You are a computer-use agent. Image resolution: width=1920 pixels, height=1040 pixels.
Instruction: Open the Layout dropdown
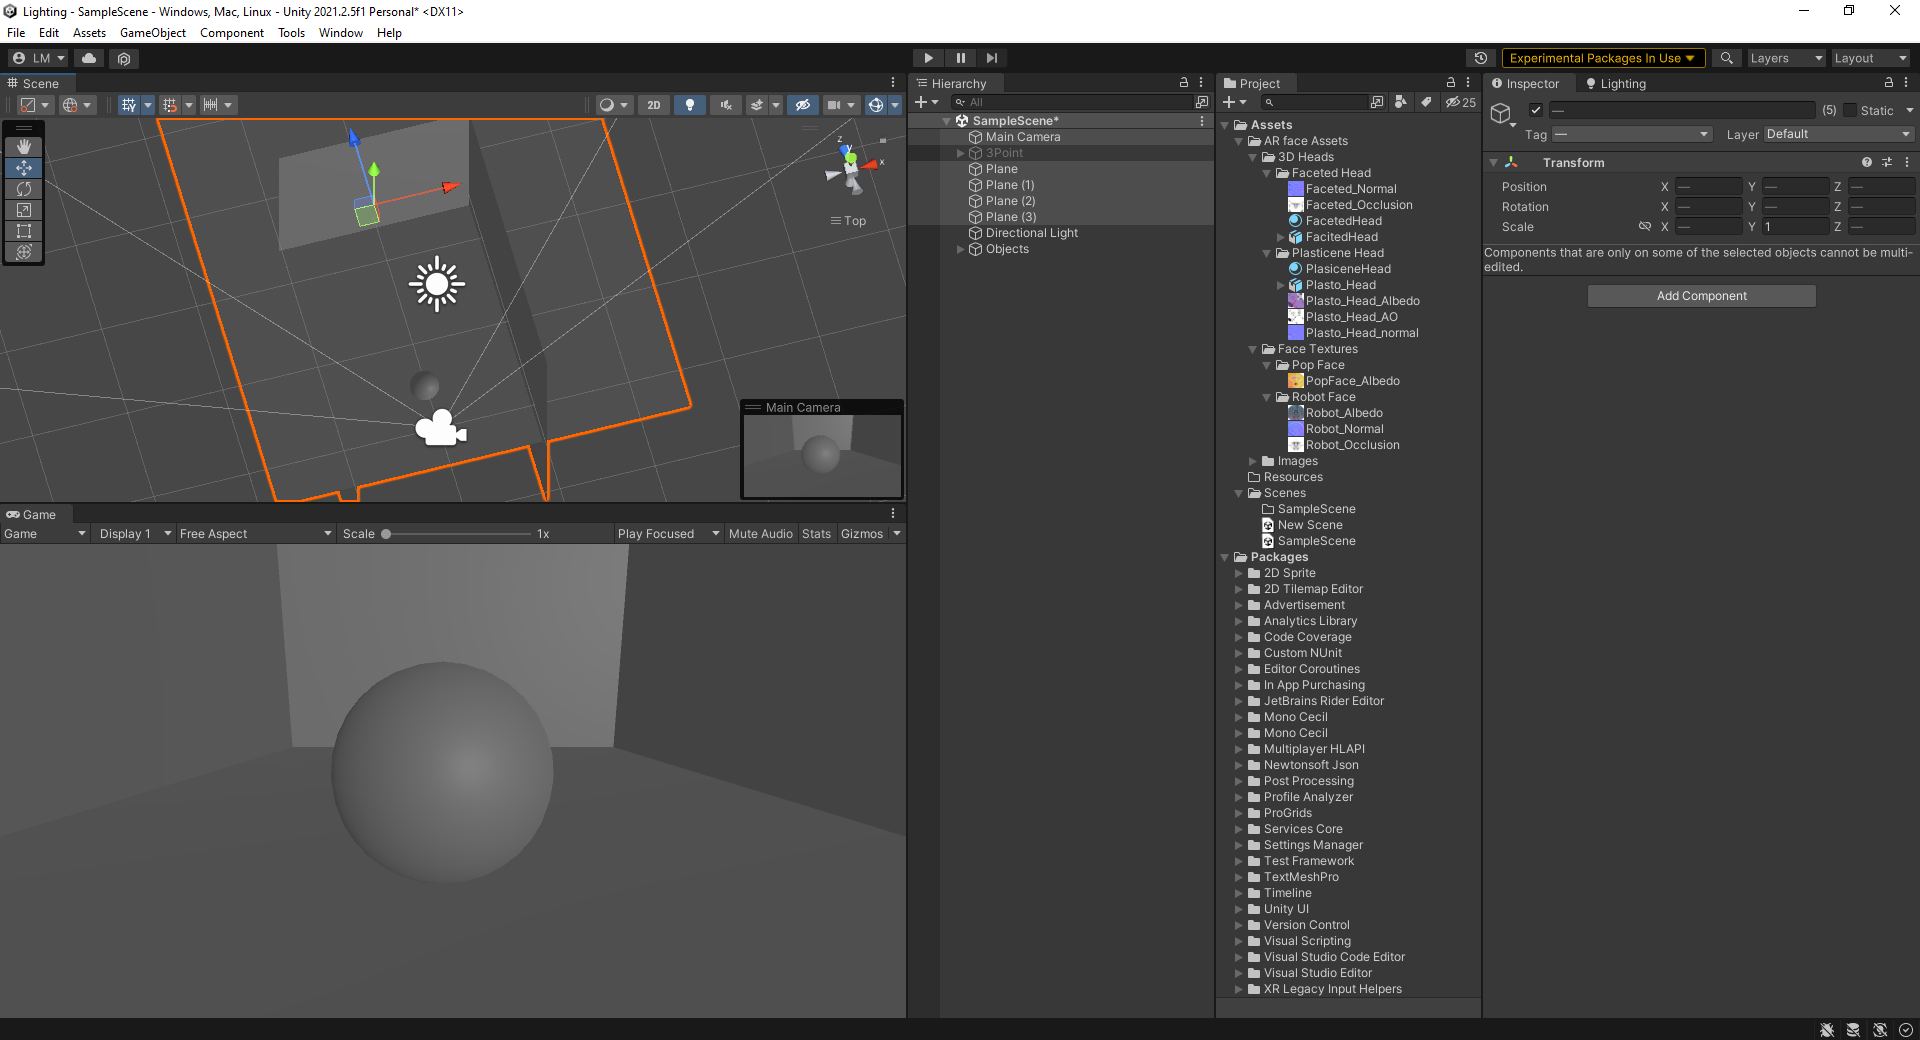[1870, 58]
